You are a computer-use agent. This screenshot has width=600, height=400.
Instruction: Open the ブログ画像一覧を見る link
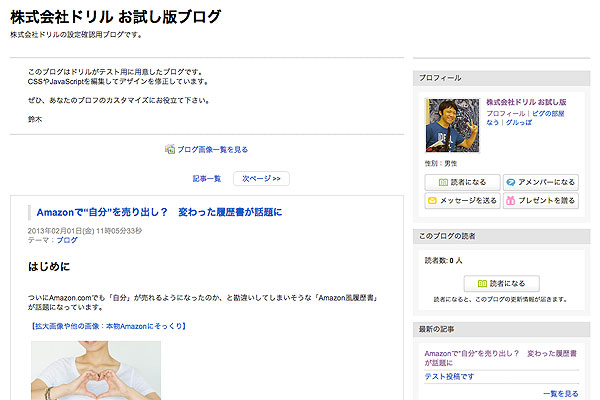[x=212, y=150]
